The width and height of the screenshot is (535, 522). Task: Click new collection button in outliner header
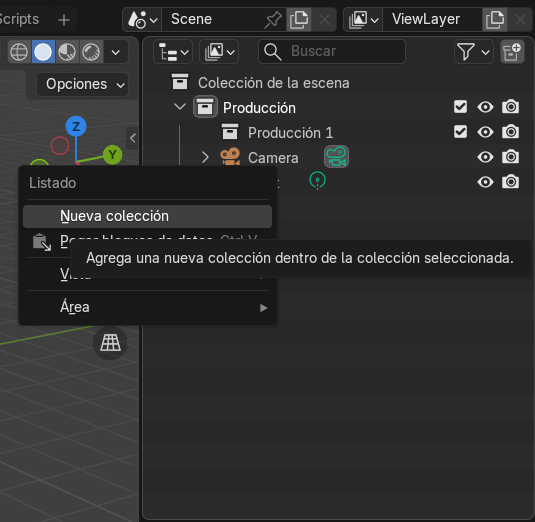click(x=512, y=52)
